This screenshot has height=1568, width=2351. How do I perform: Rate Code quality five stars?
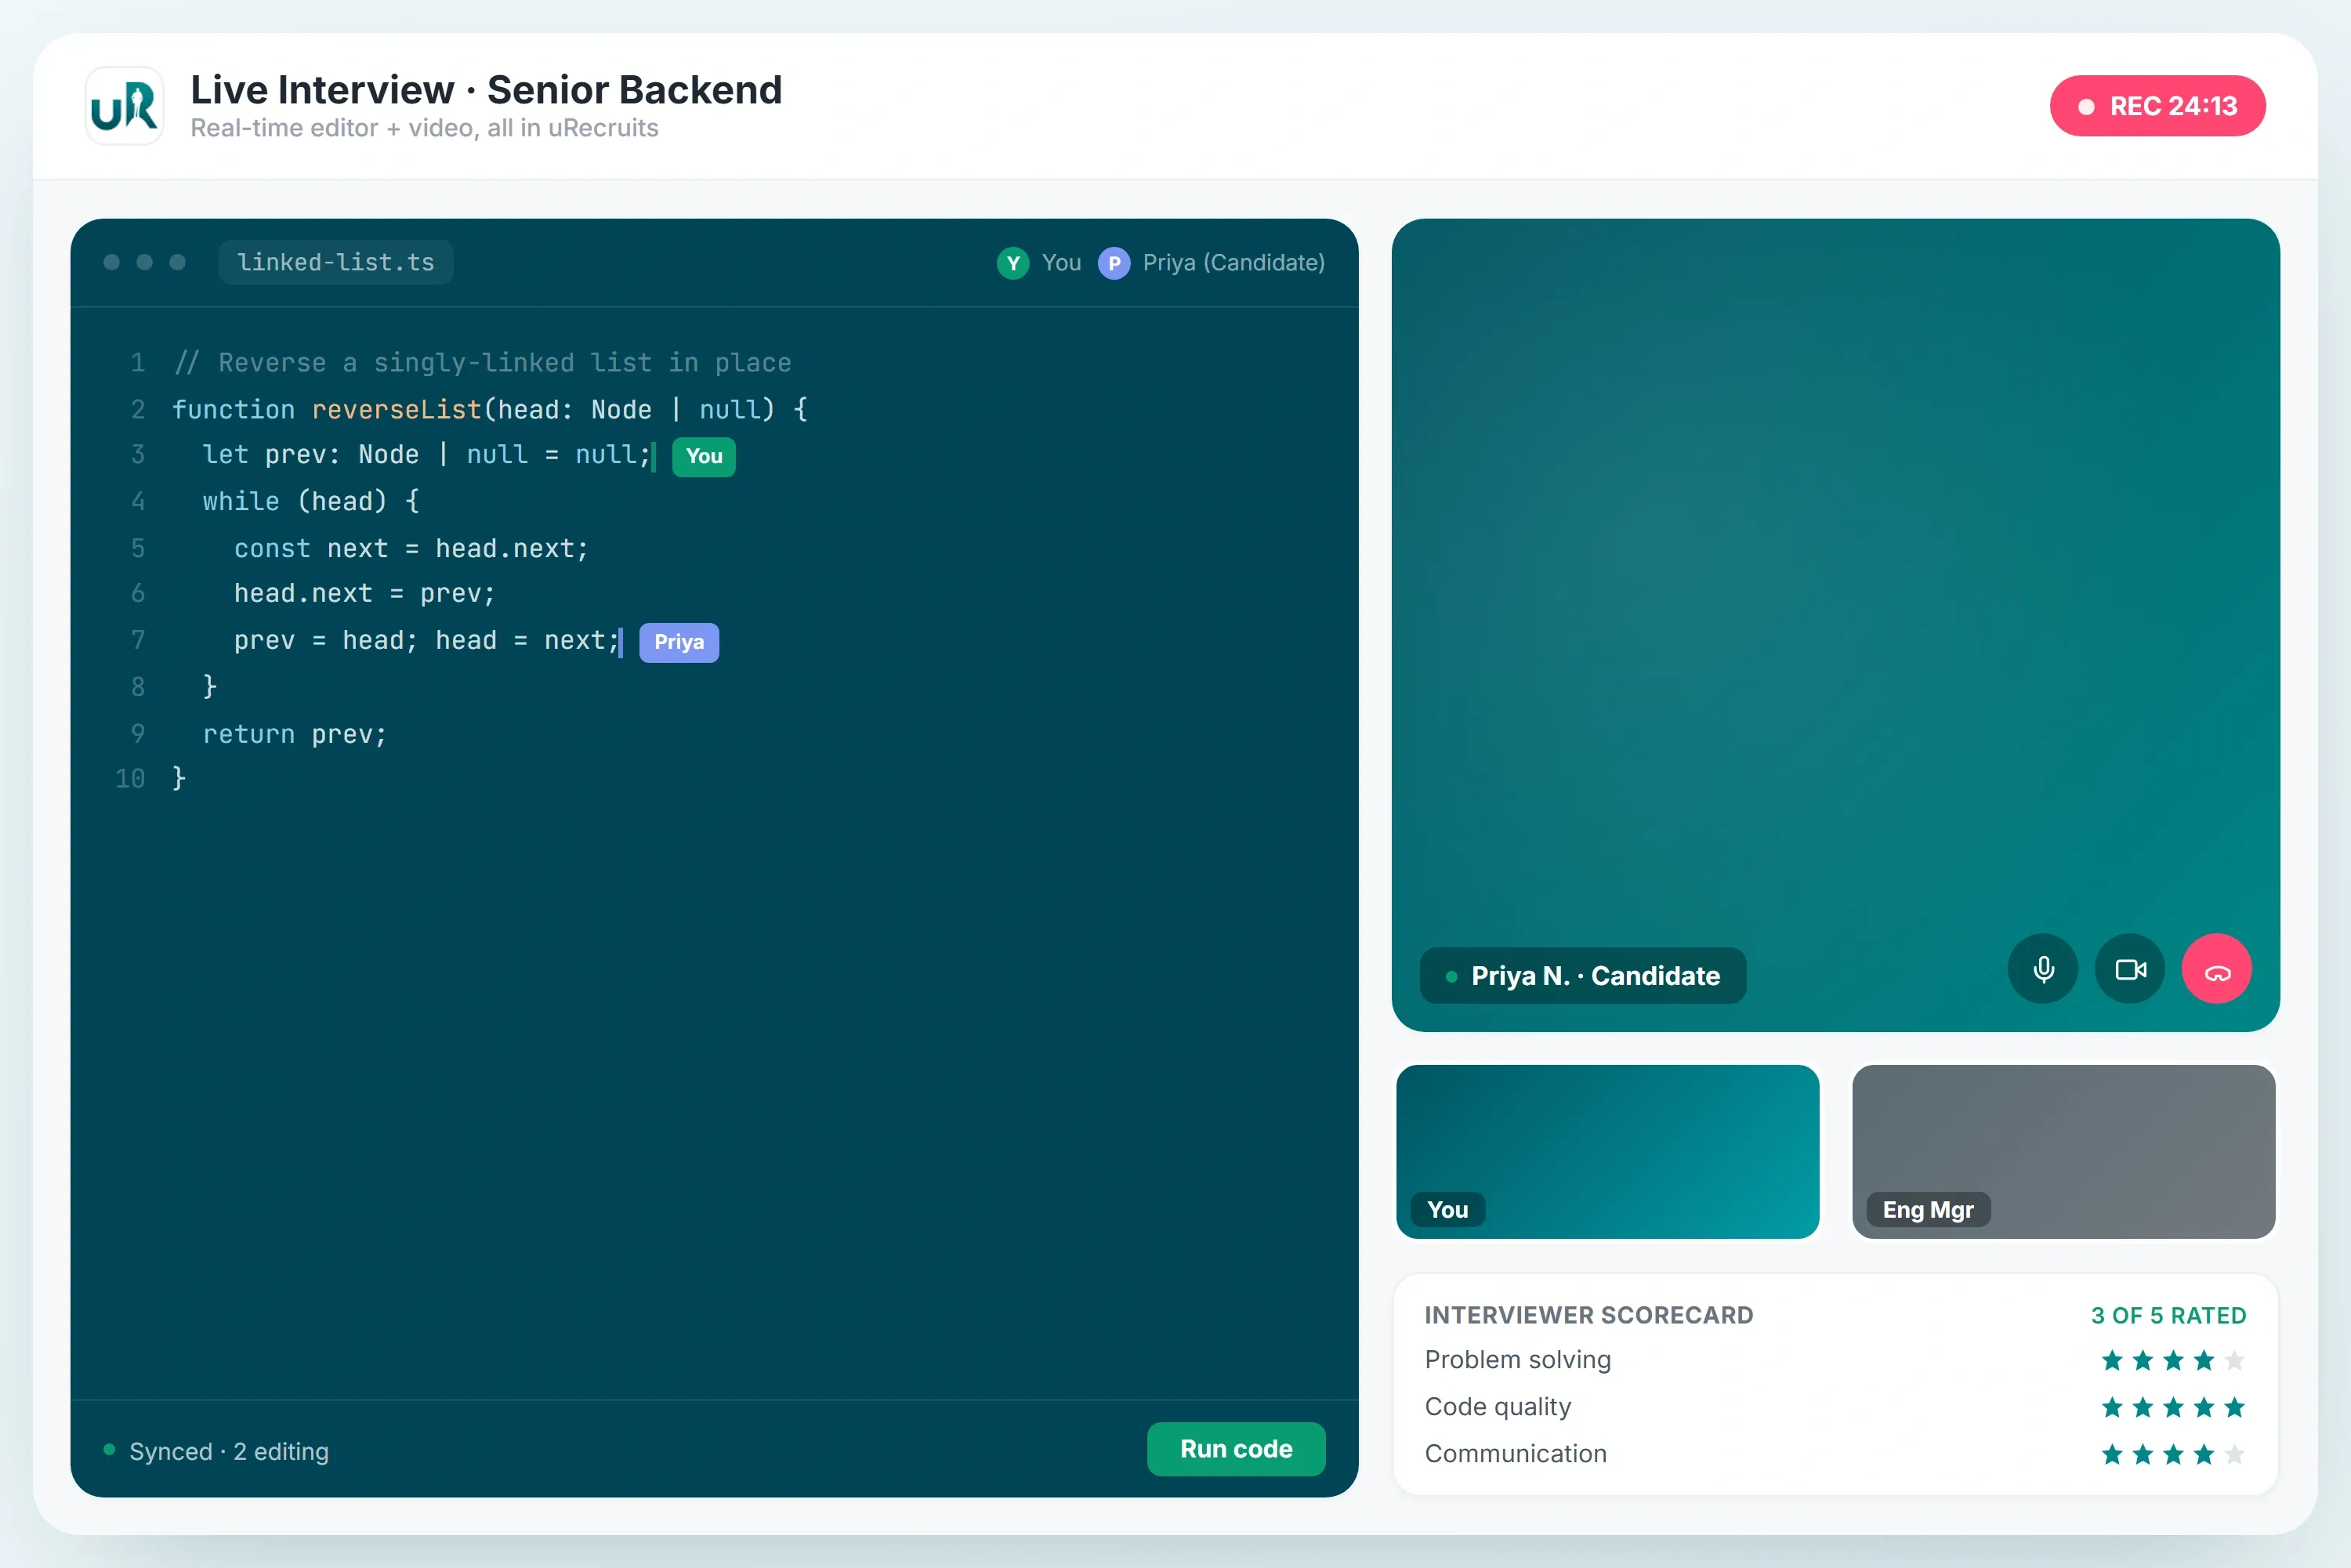[x=2235, y=1408]
